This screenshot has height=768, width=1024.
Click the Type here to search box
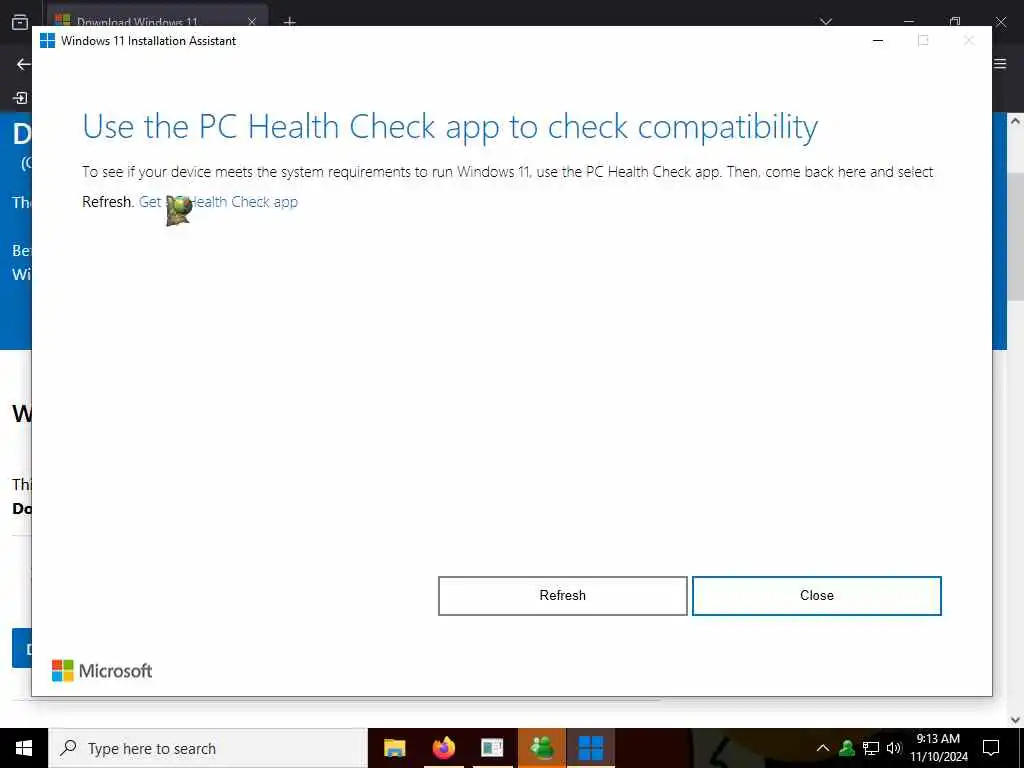click(208, 748)
